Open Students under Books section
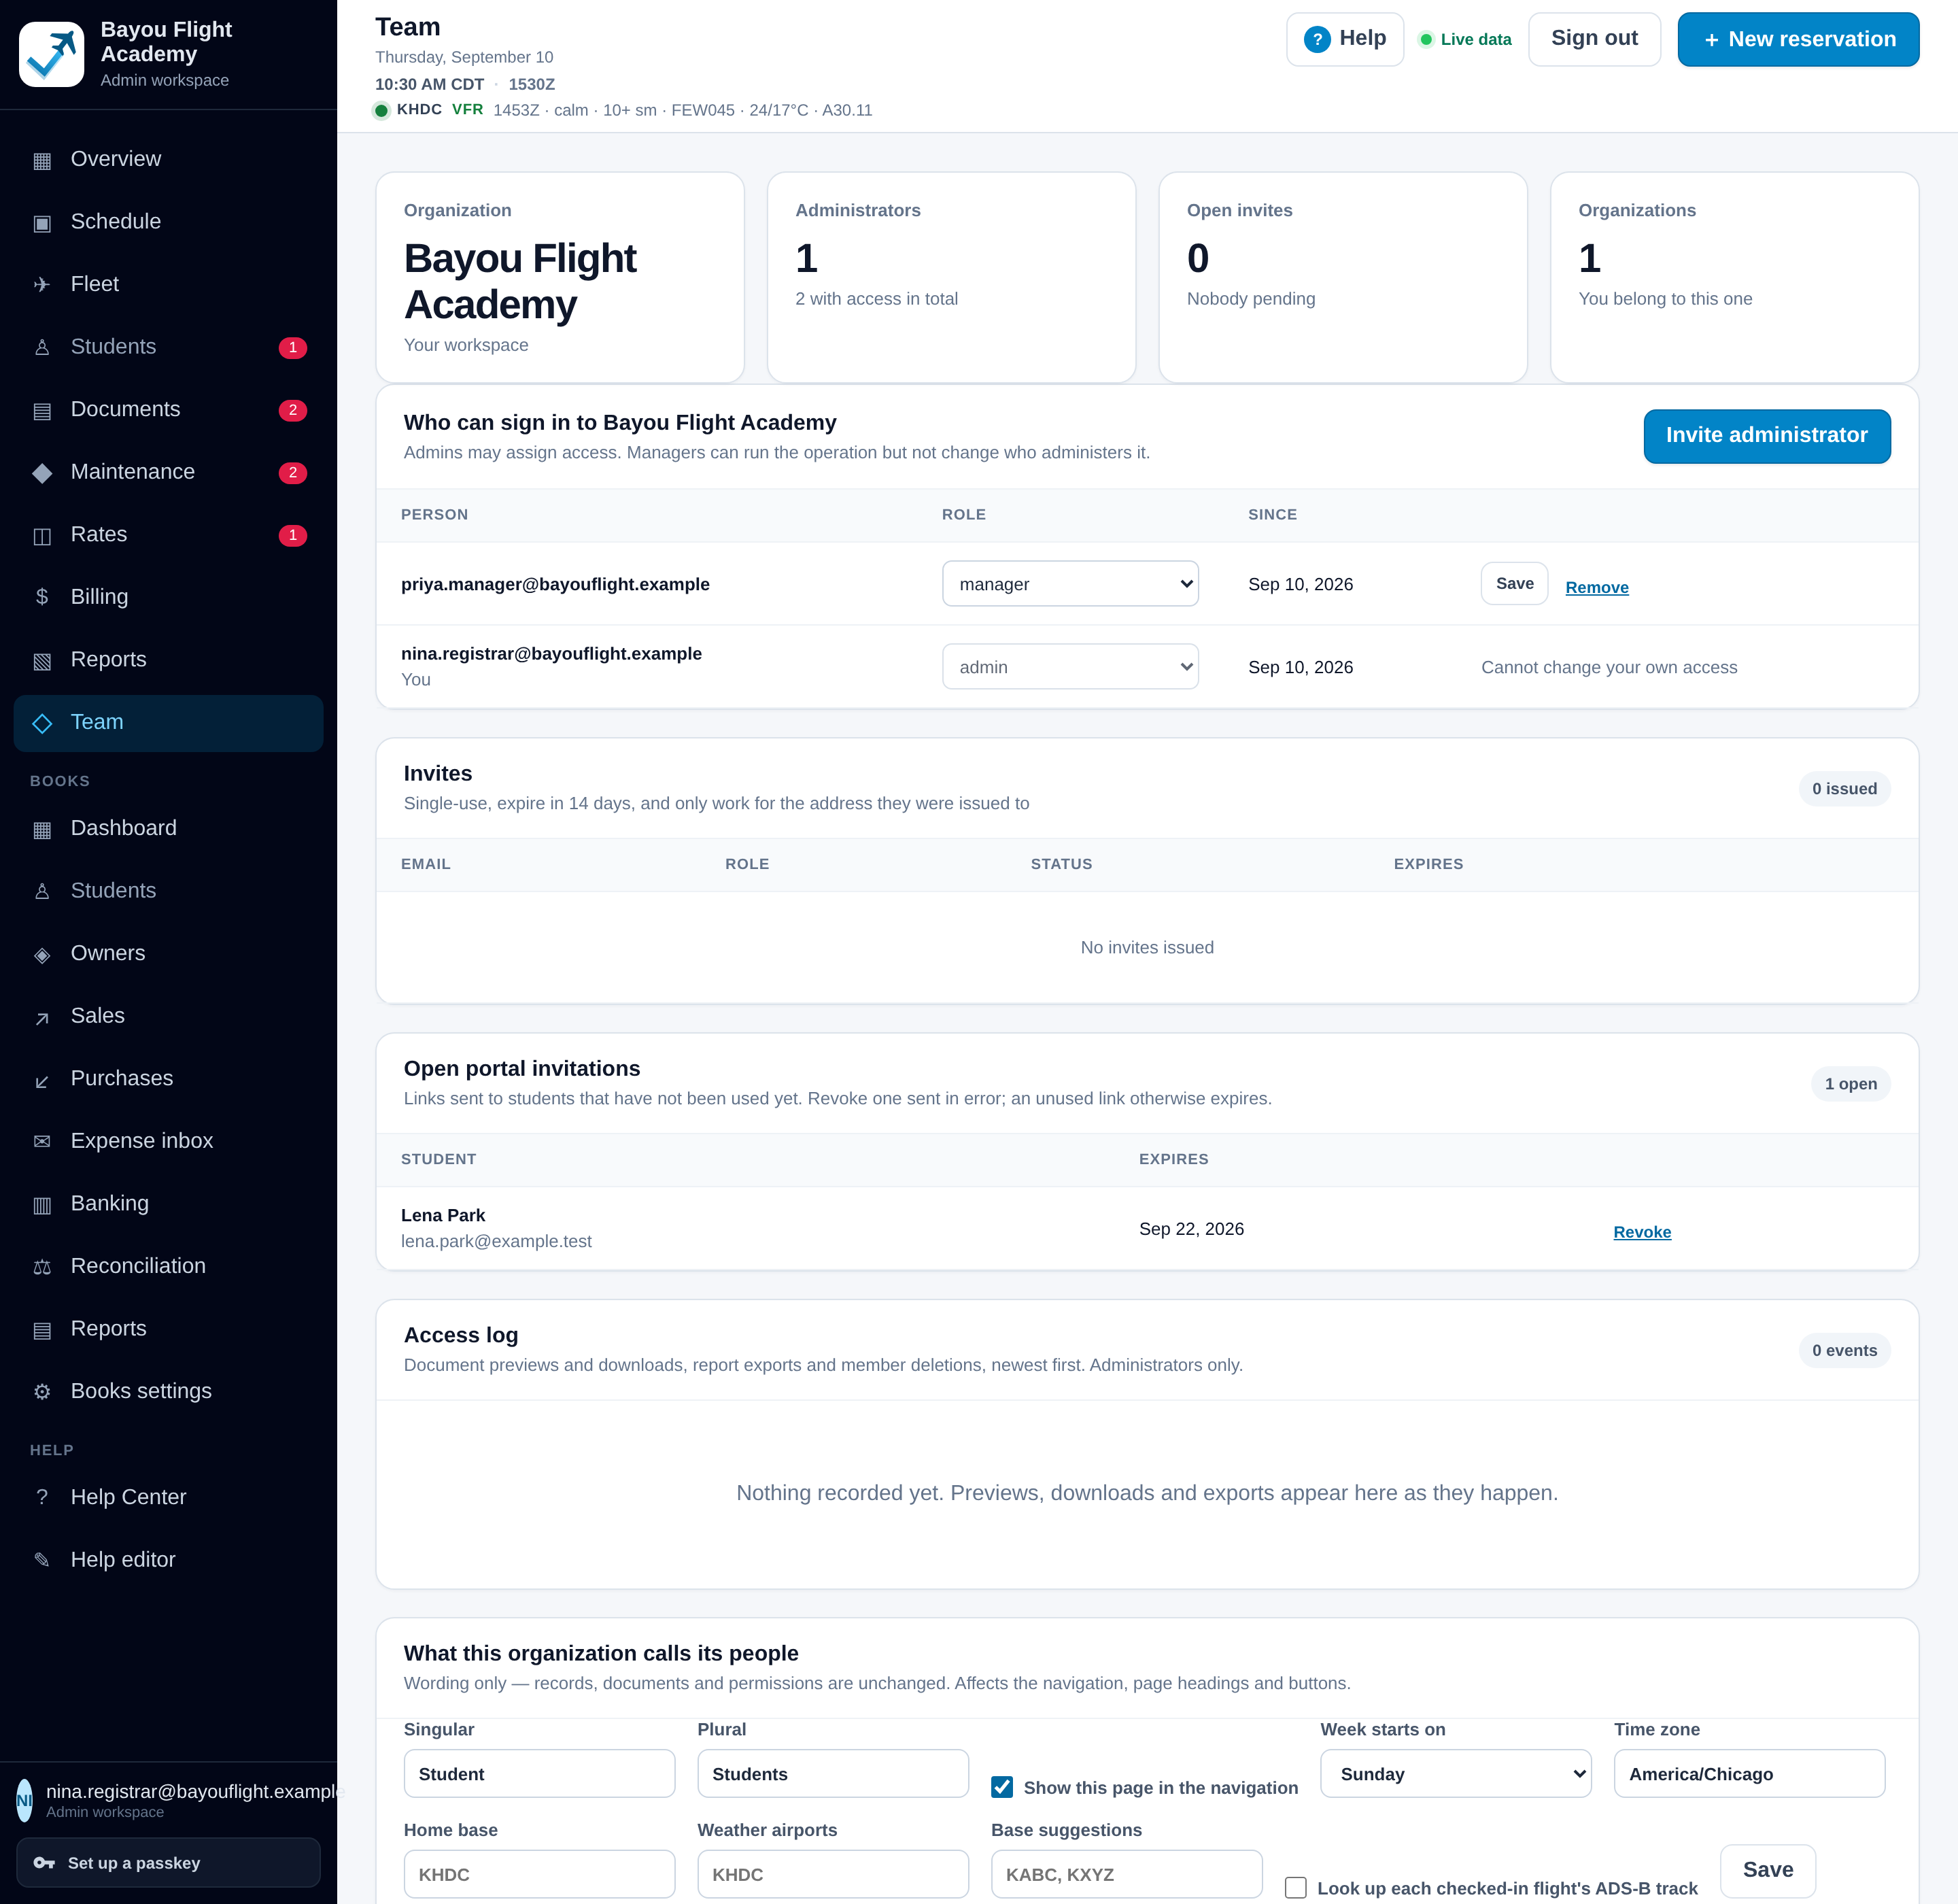 pyautogui.click(x=168, y=891)
